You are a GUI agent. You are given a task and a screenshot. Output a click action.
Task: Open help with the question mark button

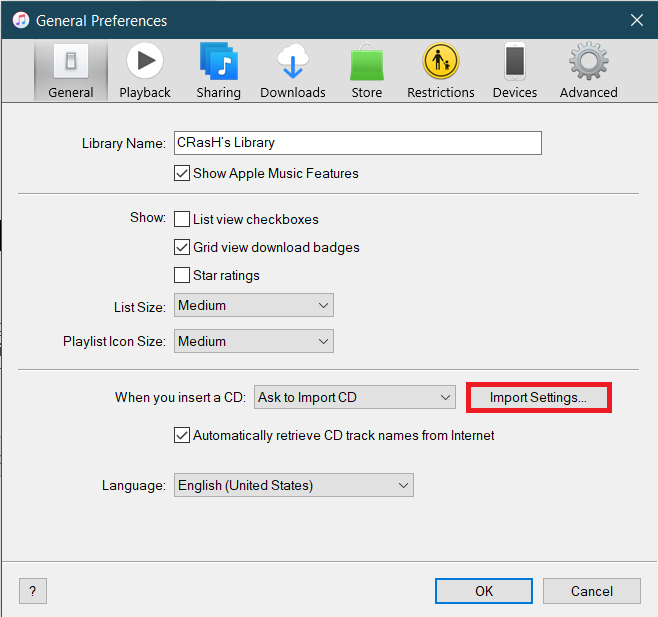point(33,591)
